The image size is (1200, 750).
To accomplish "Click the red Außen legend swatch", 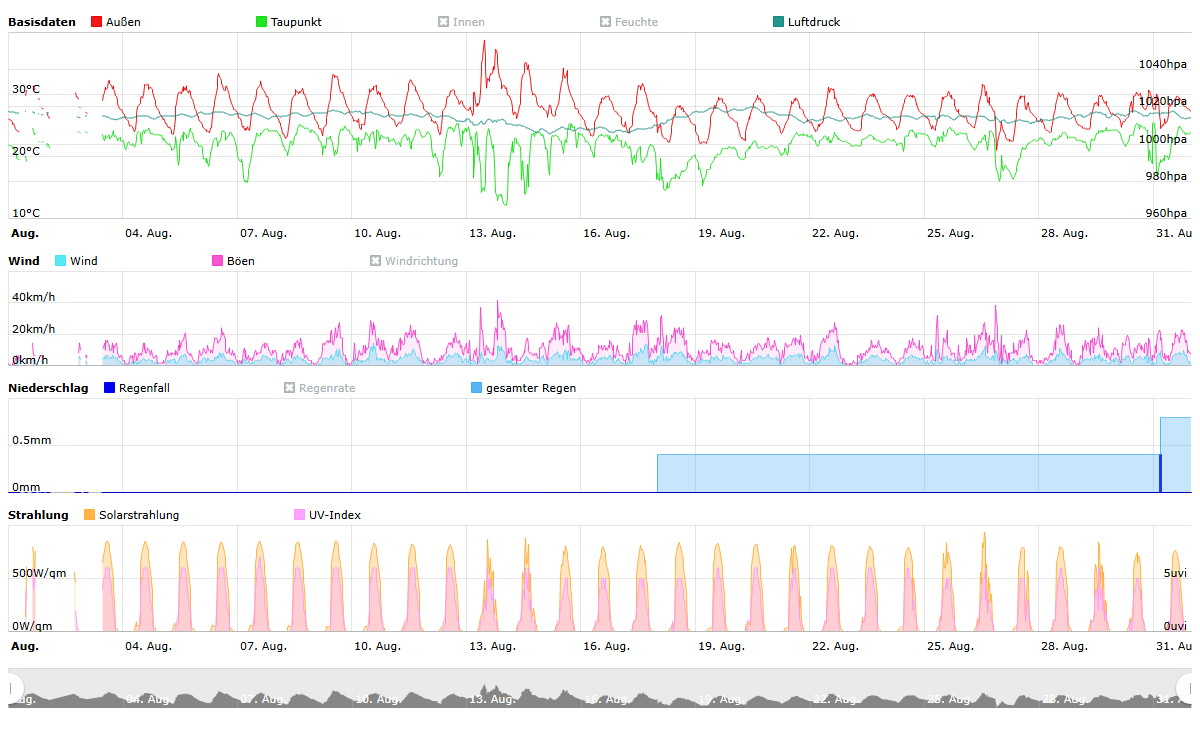I will pyautogui.click(x=97, y=22).
